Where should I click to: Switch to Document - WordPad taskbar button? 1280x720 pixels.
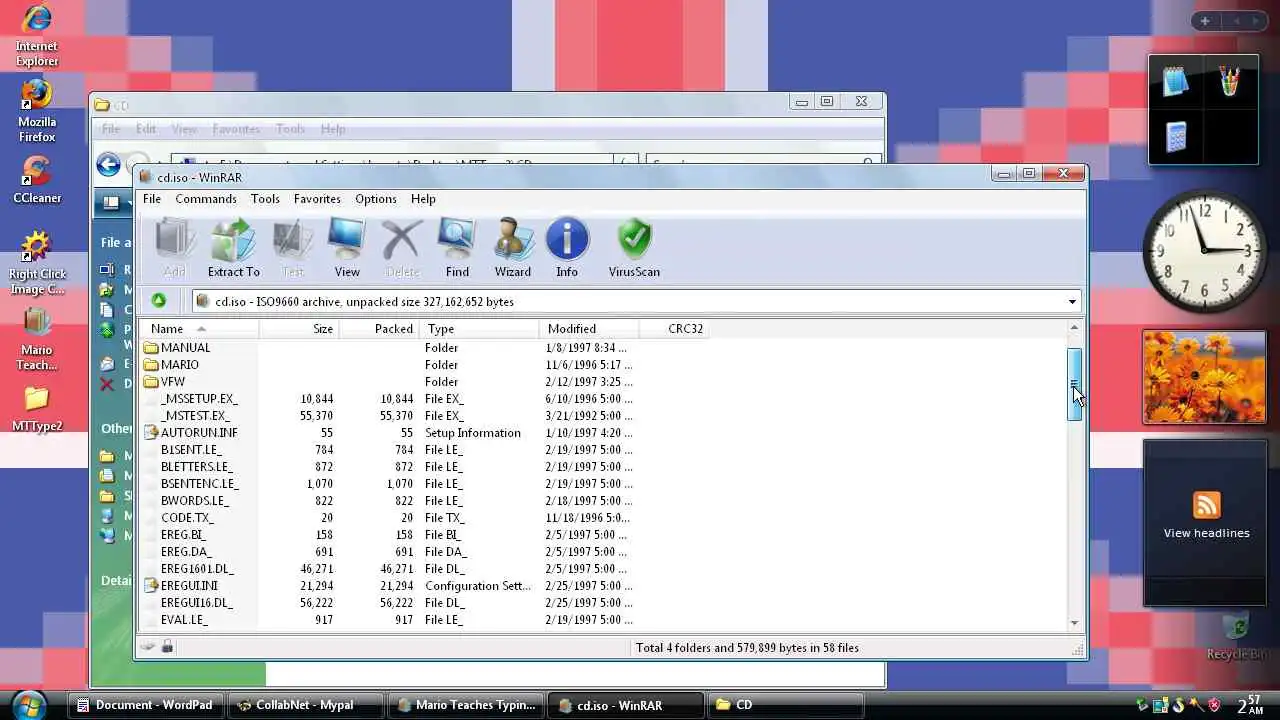click(147, 705)
